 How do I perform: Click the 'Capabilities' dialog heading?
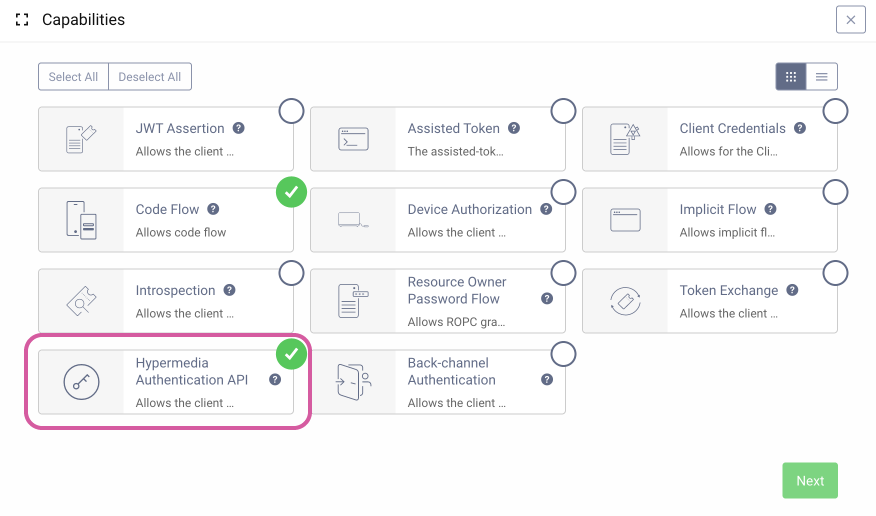point(83,20)
